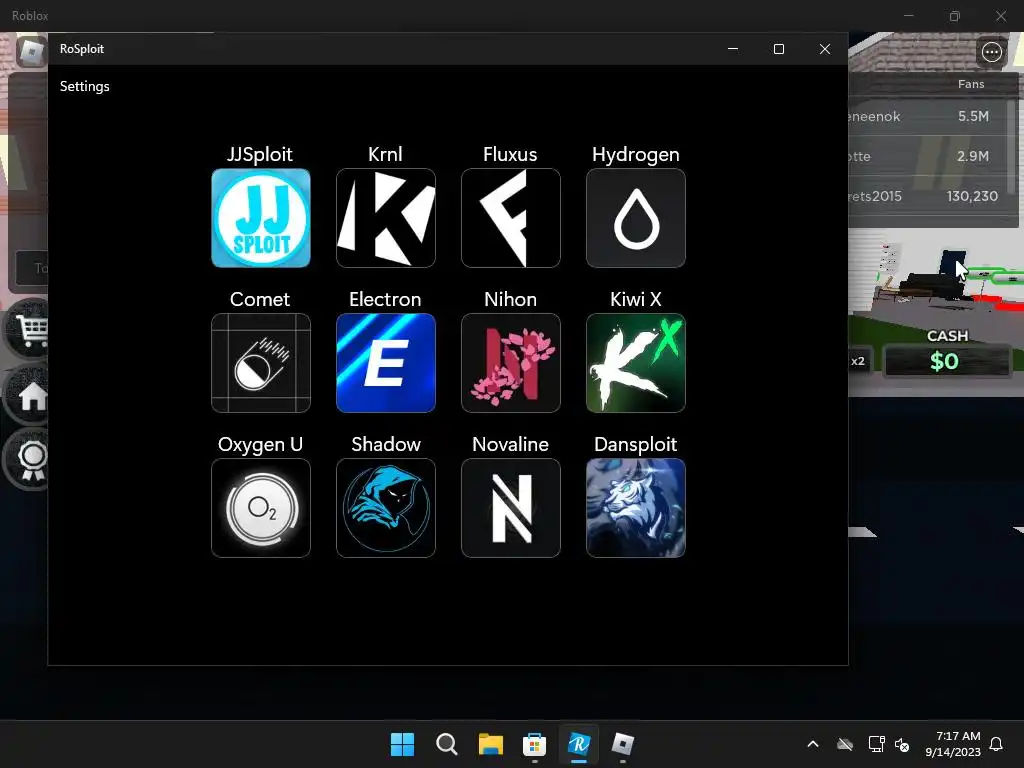Open the Settings menu in RoSploit
1024x768 pixels.
tap(85, 86)
